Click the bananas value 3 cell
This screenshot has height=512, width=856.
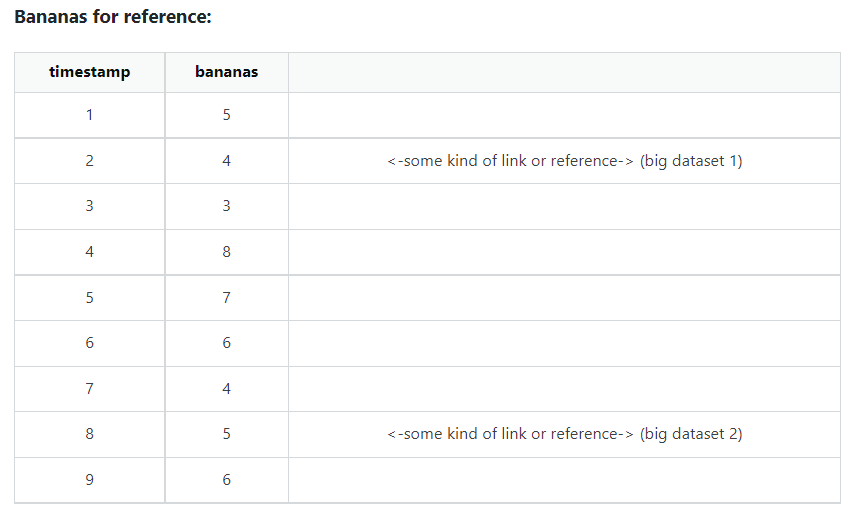pos(226,206)
